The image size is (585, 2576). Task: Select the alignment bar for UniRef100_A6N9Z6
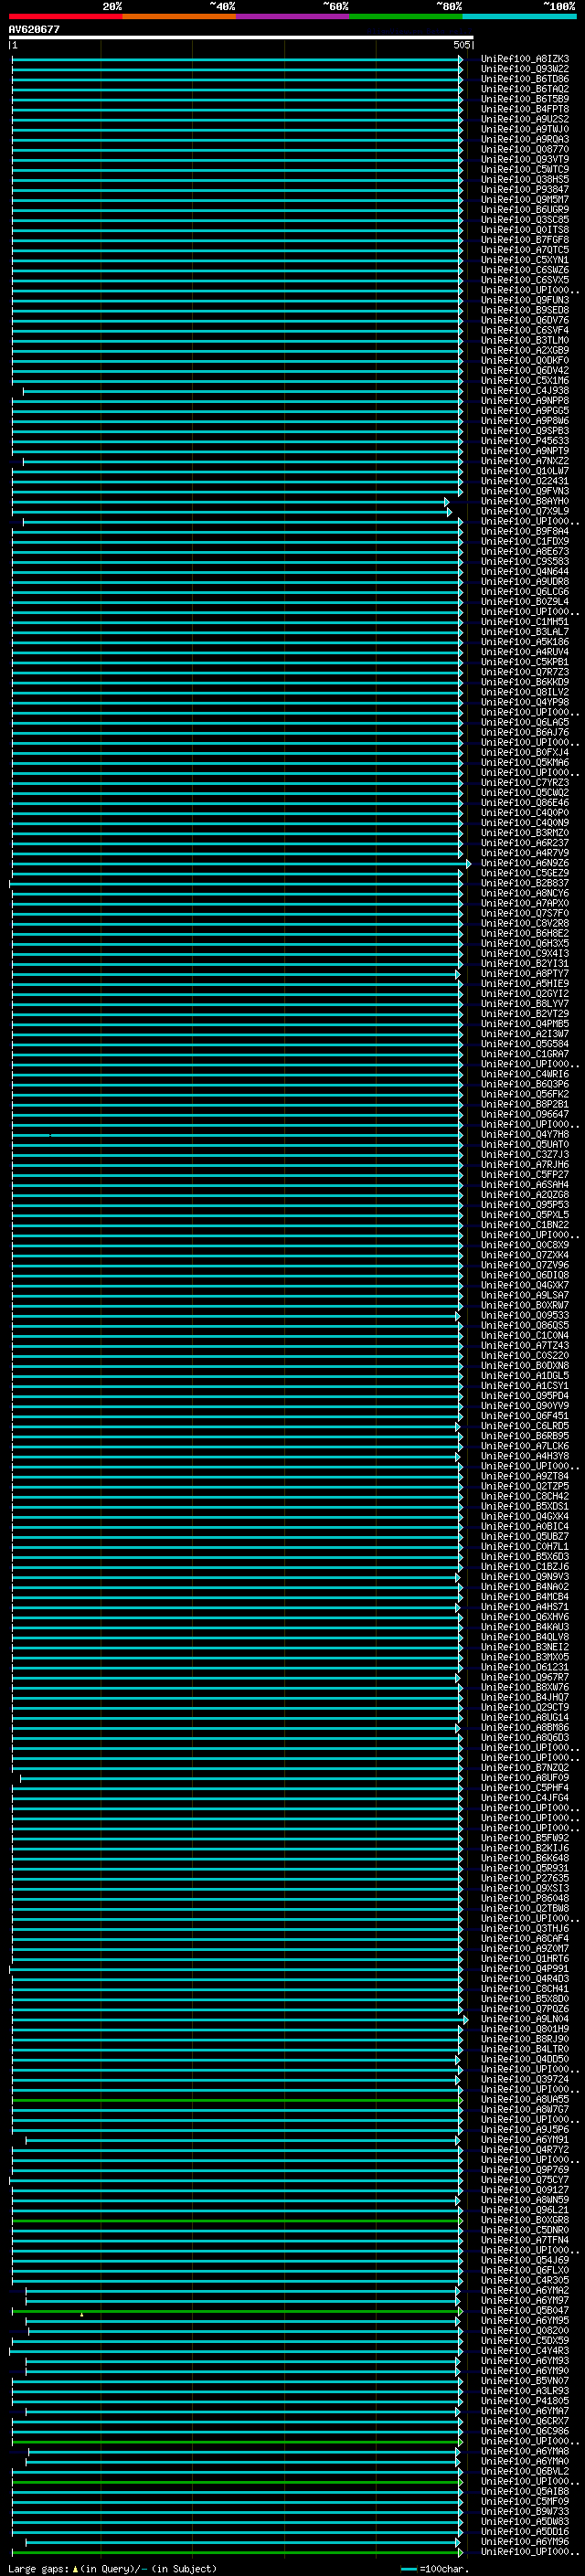click(x=241, y=863)
